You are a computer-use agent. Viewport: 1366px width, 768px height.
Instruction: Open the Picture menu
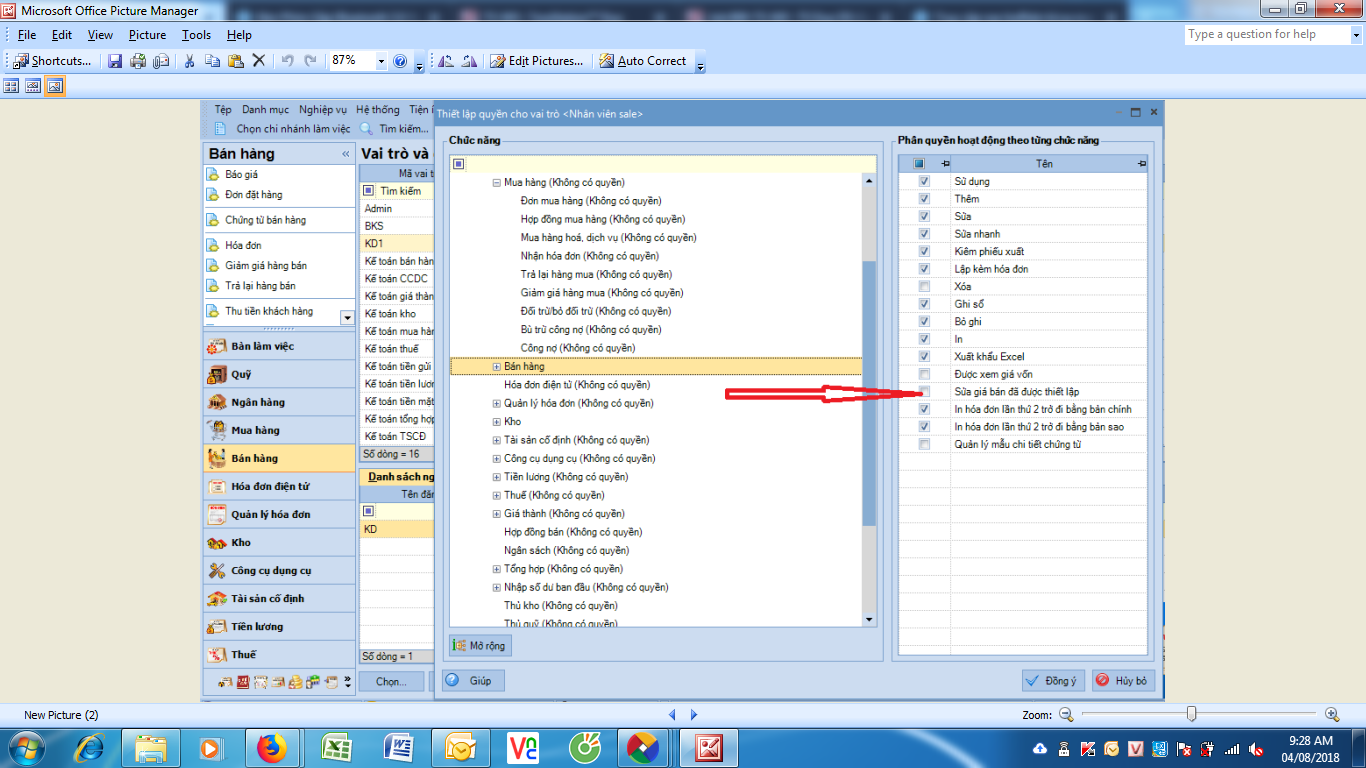(147, 35)
